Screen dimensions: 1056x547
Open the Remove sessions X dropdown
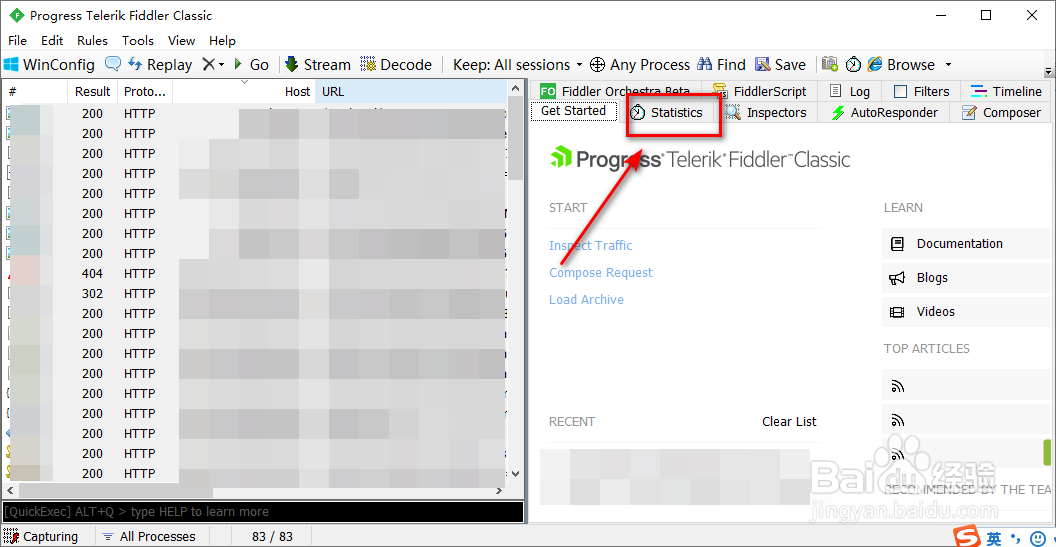tap(213, 65)
